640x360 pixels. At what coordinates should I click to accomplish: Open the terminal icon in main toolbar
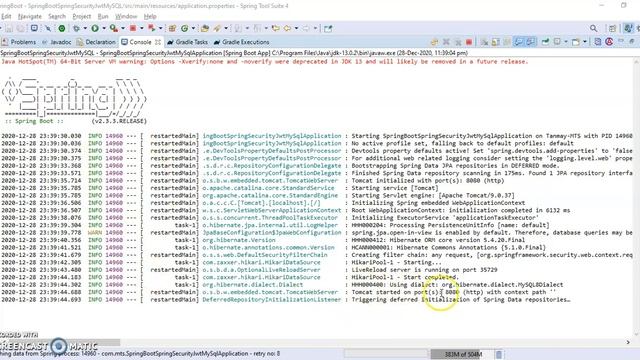coord(34,28)
